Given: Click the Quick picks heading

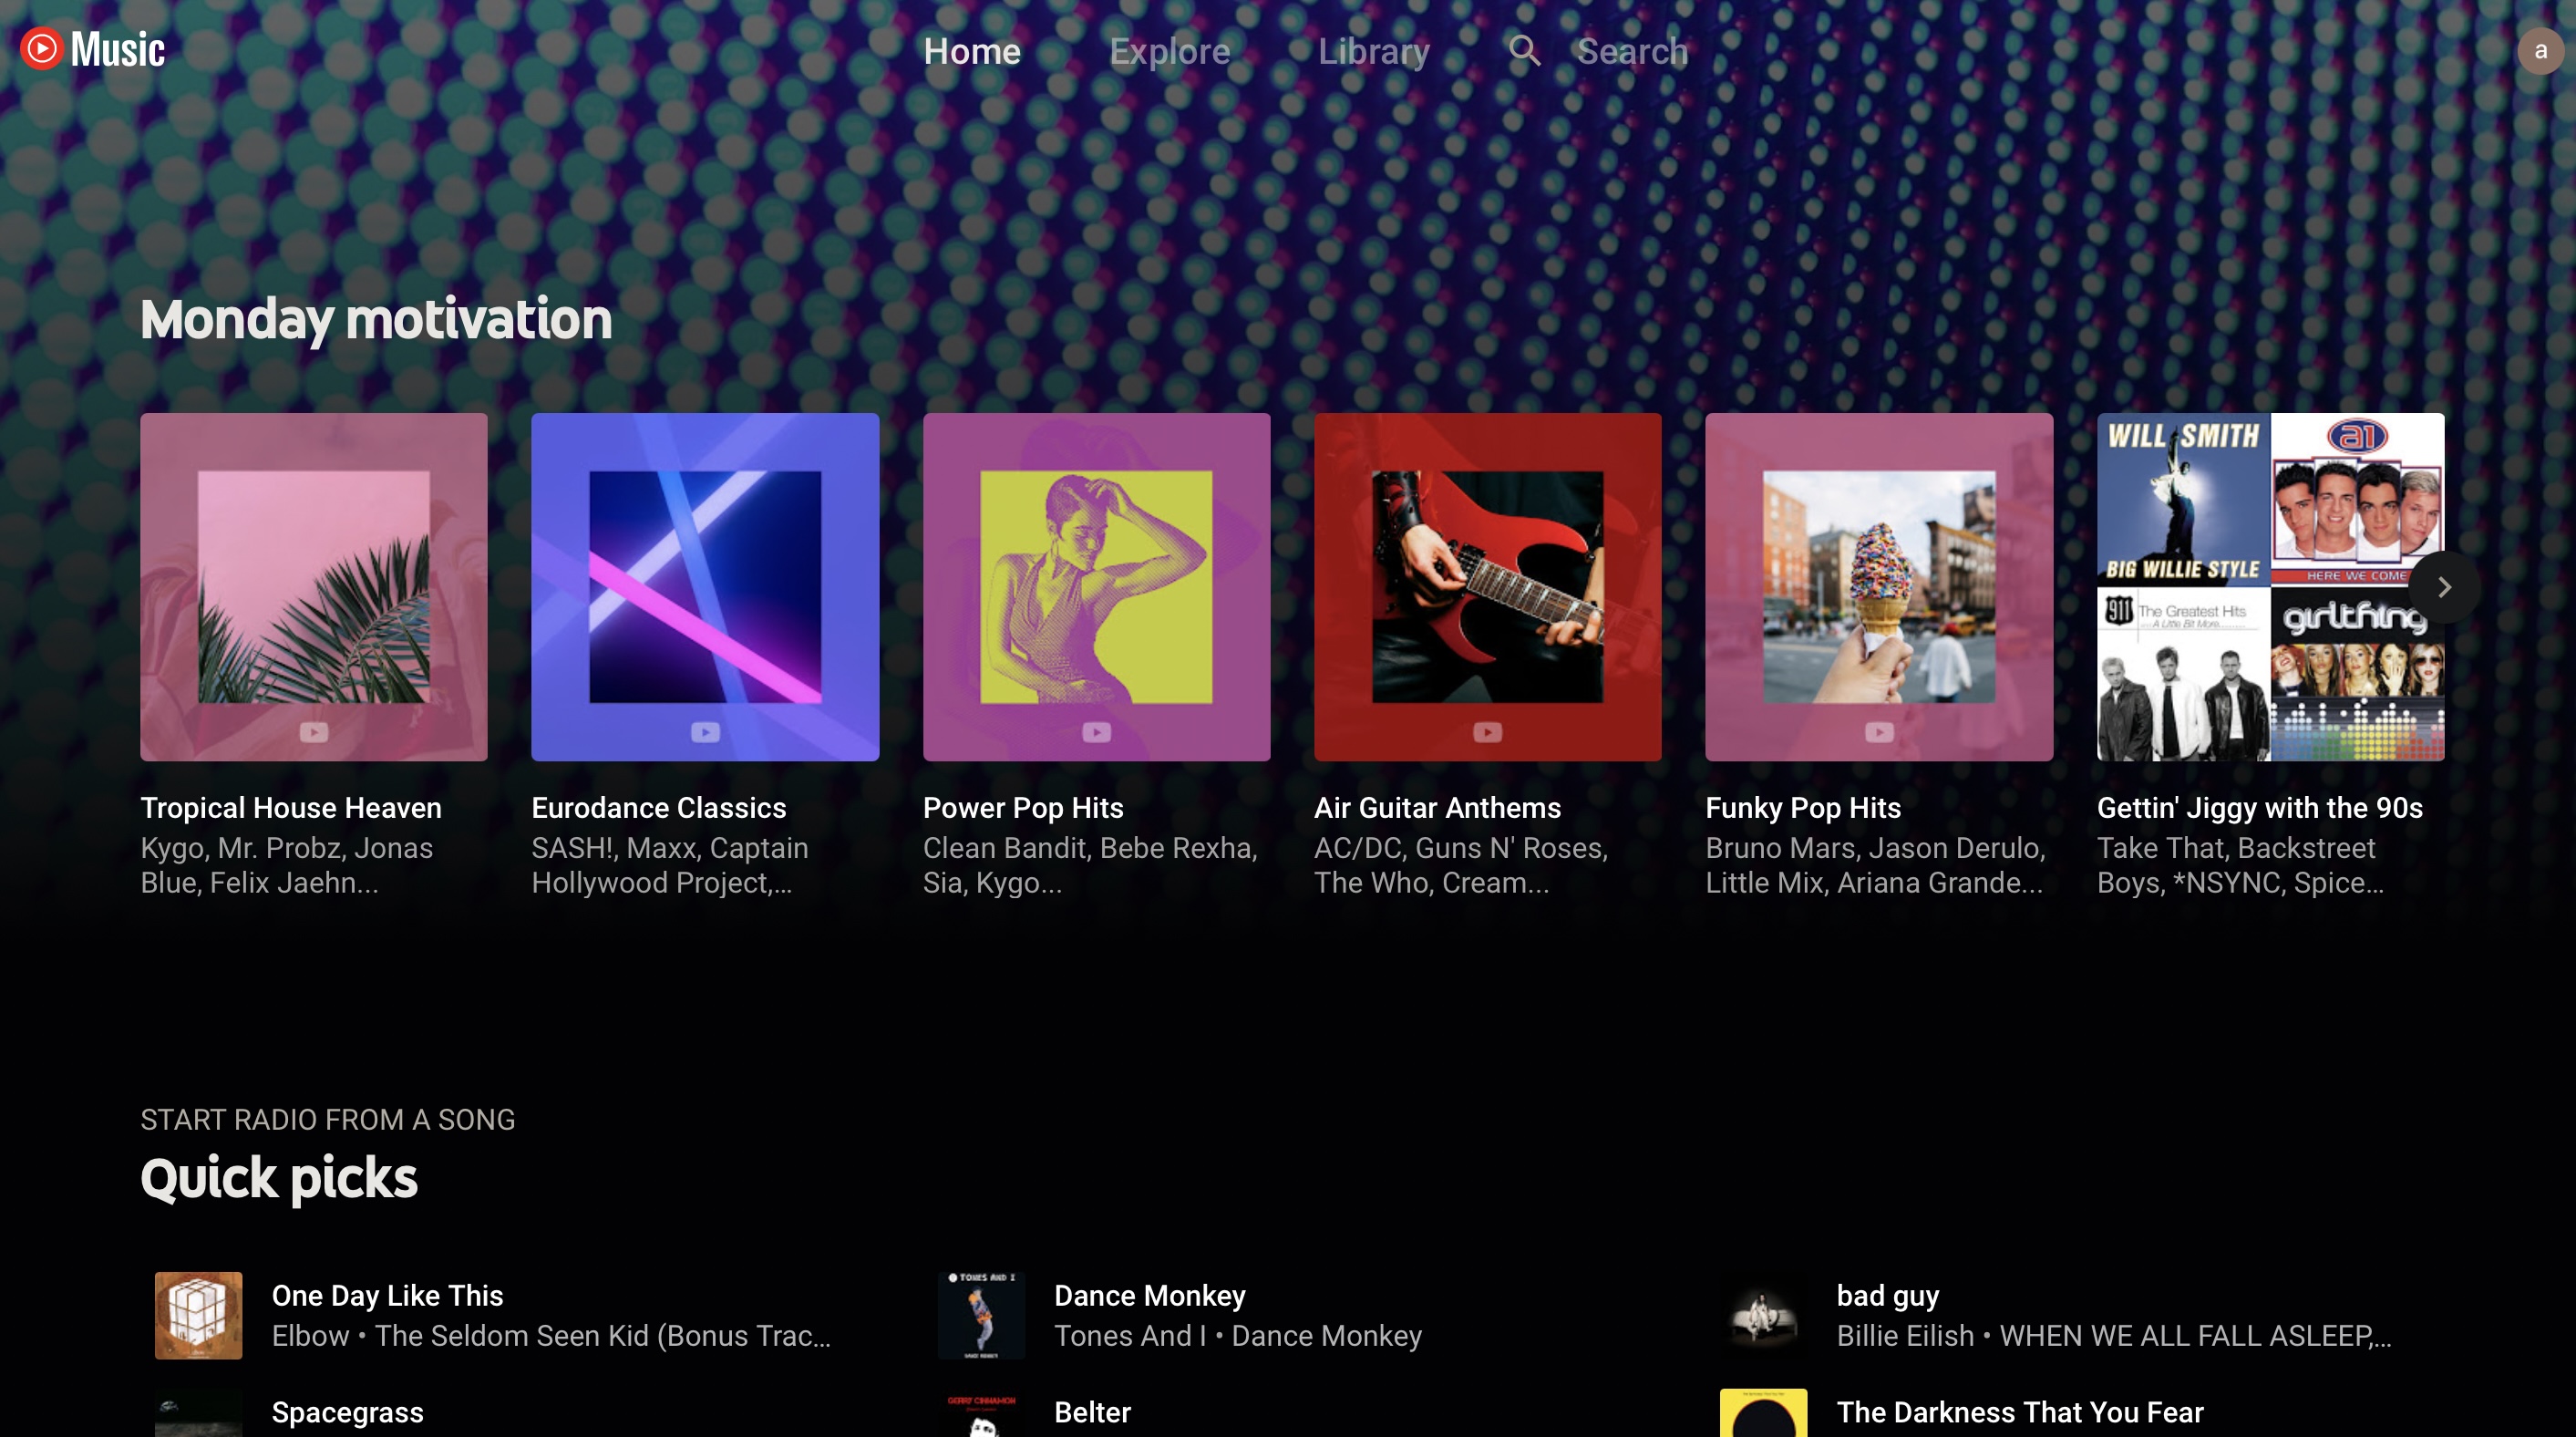Looking at the screenshot, I should pyautogui.click(x=279, y=1178).
